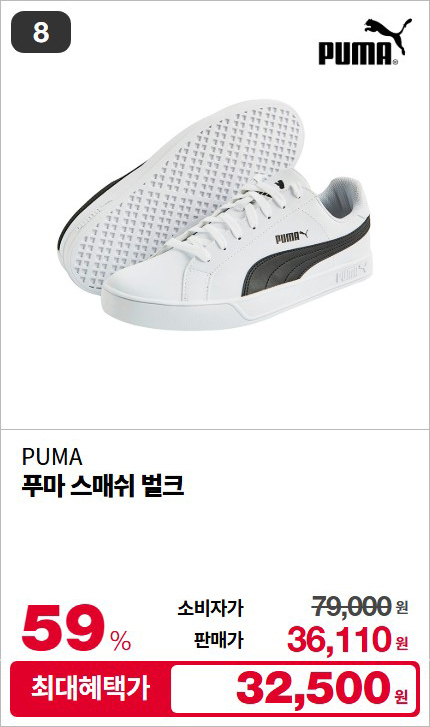Click the 32,500원 maximum benefit price box
The height and width of the screenshot is (727, 430).
(x=294, y=688)
